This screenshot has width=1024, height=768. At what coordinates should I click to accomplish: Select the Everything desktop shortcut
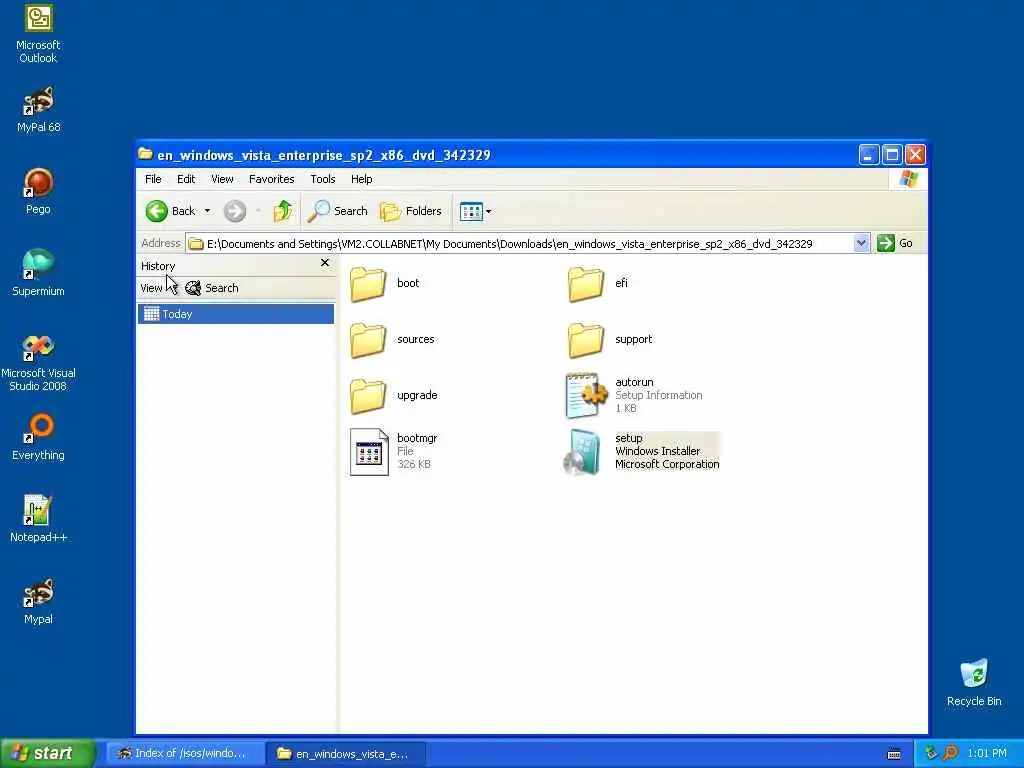coord(39,437)
